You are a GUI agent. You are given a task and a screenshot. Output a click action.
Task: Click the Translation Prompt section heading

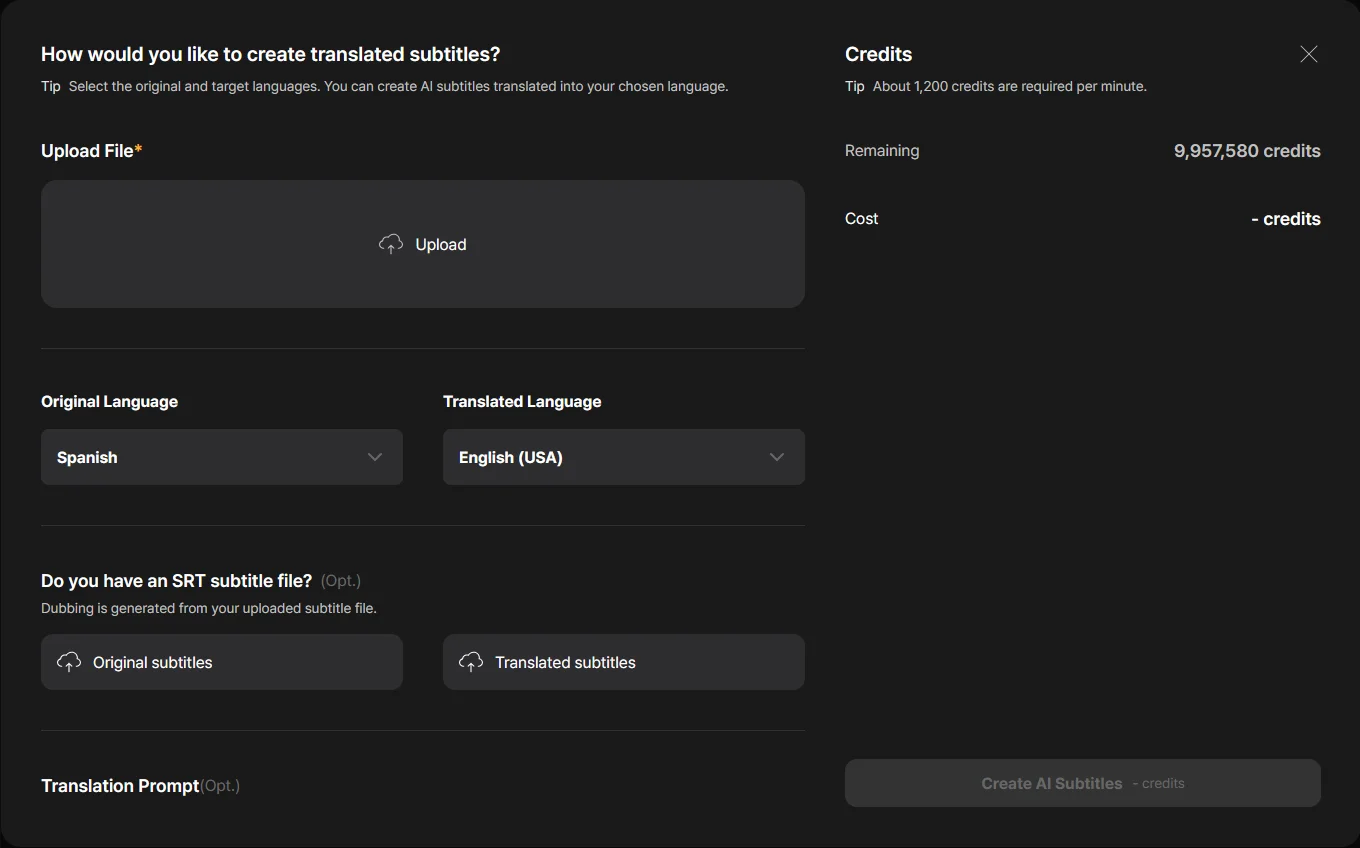tap(120, 786)
